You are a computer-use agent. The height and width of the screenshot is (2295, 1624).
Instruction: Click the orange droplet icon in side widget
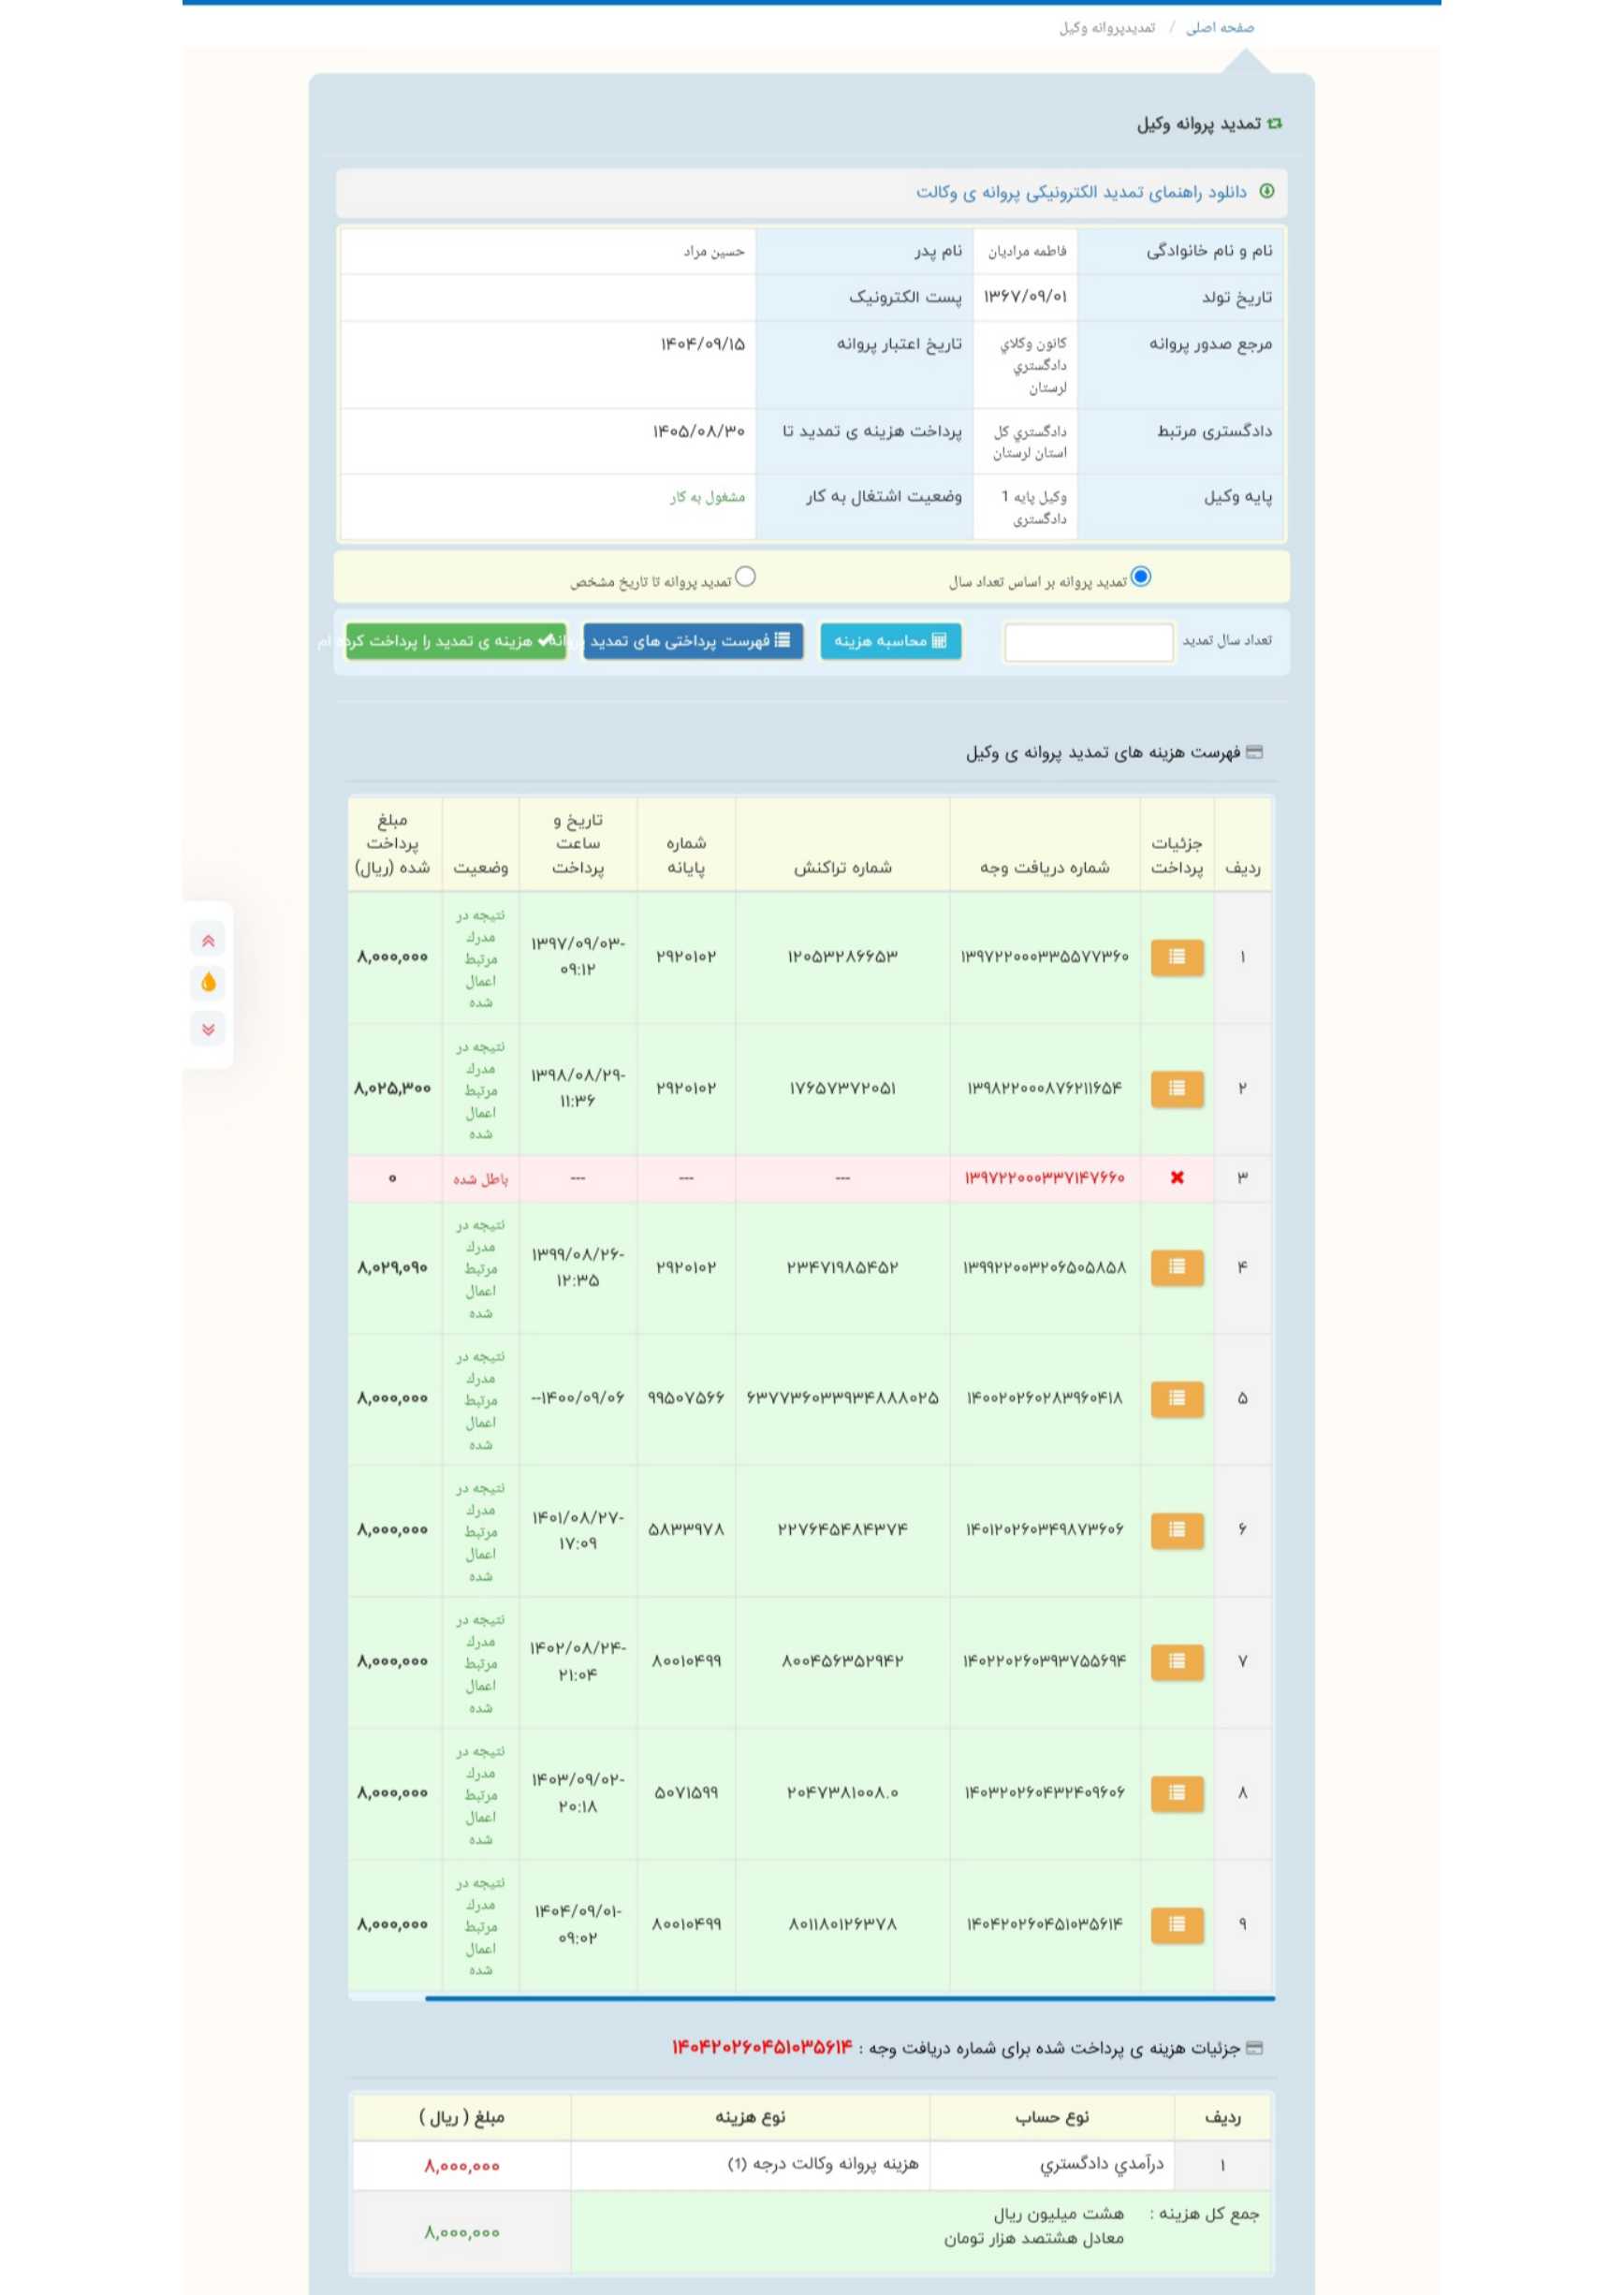208,983
